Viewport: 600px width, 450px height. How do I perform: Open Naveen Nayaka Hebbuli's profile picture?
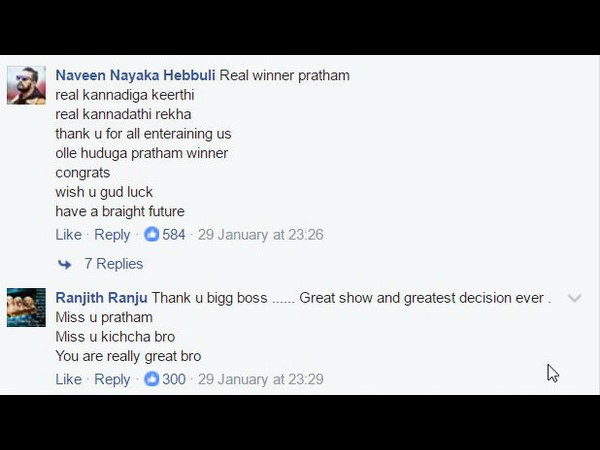[x=26, y=85]
